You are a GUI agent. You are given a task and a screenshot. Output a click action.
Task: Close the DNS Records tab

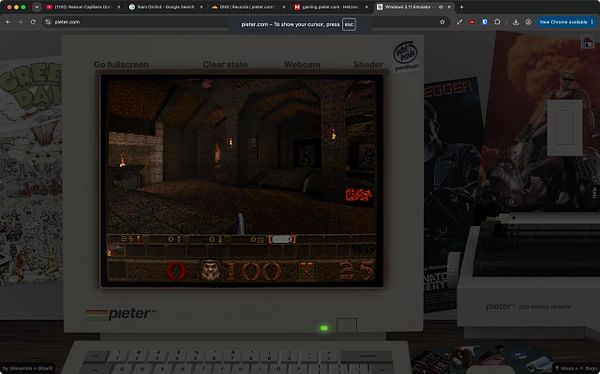tap(284, 7)
